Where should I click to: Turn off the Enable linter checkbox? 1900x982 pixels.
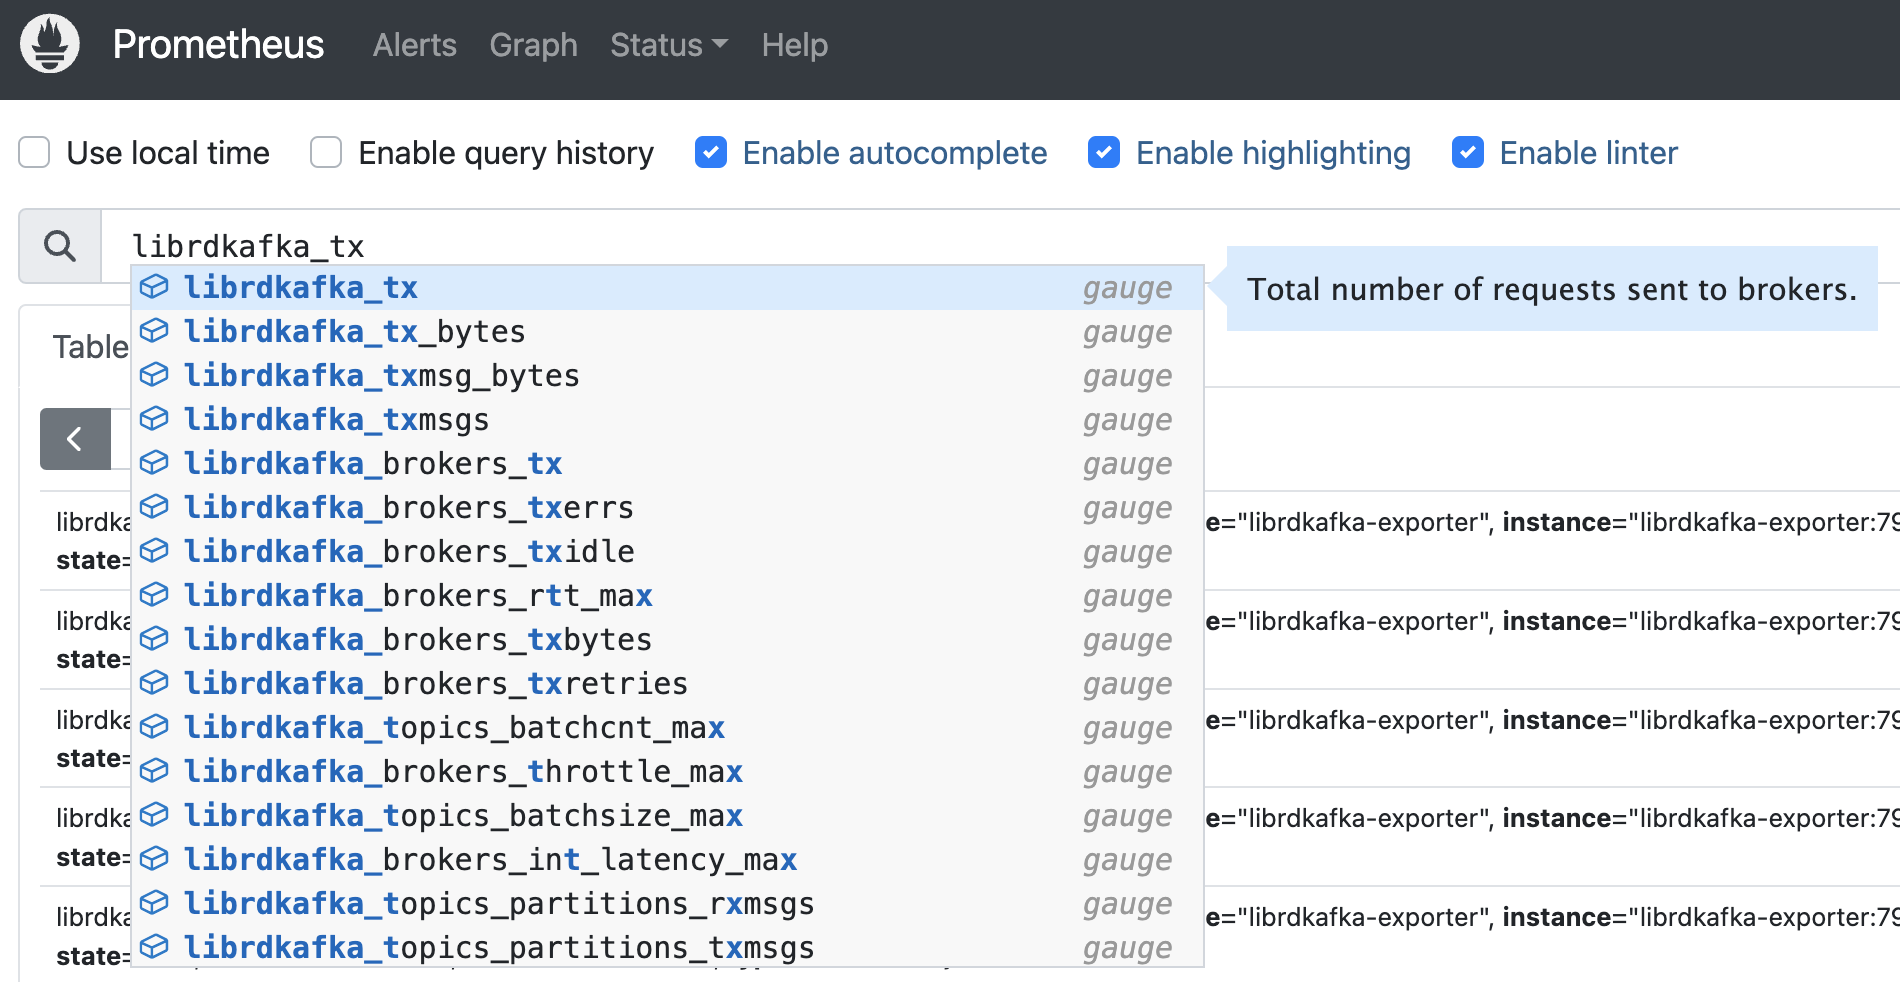point(1468,153)
